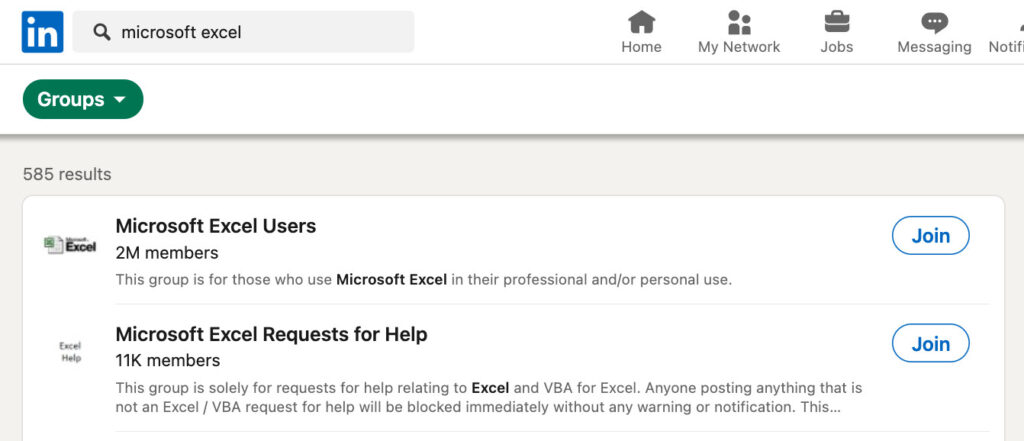Click the My Network navigation label
The height and width of the screenshot is (441, 1024).
tap(739, 47)
